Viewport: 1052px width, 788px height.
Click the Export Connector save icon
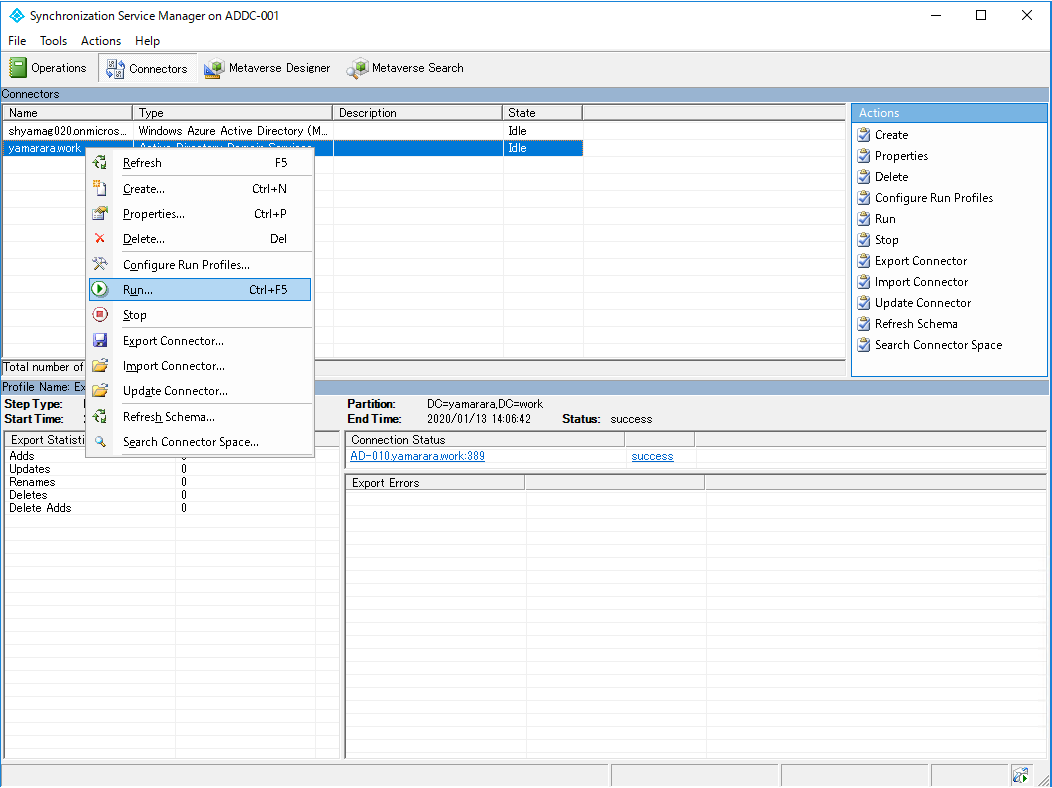click(x=100, y=340)
